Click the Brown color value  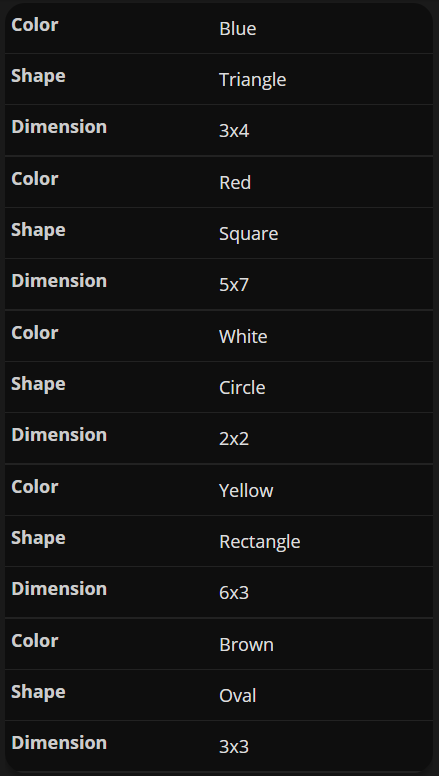coord(246,644)
